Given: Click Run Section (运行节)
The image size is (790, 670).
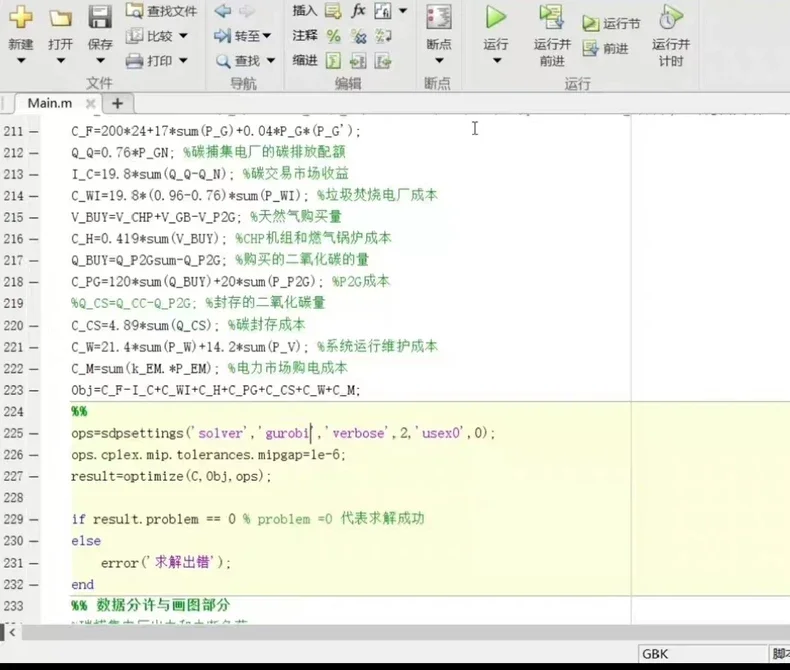Looking at the screenshot, I should tap(611, 23).
